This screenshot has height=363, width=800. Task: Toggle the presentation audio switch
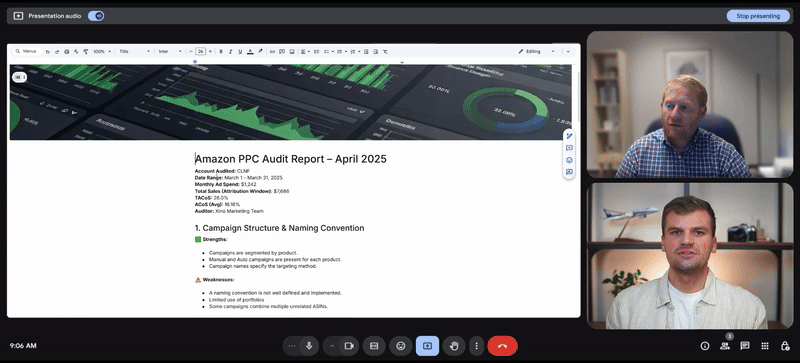click(96, 16)
